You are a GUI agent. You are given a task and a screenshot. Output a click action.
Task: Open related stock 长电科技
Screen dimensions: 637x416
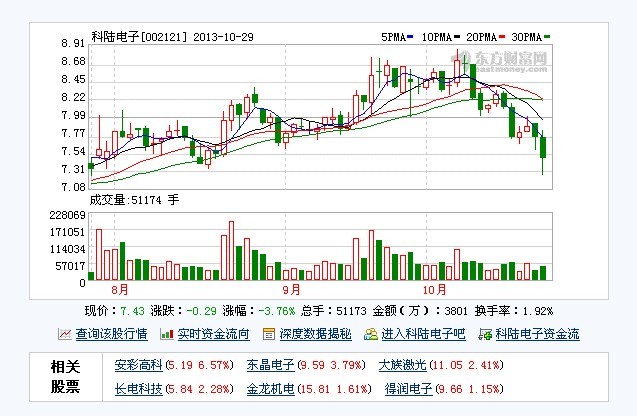[x=138, y=389]
